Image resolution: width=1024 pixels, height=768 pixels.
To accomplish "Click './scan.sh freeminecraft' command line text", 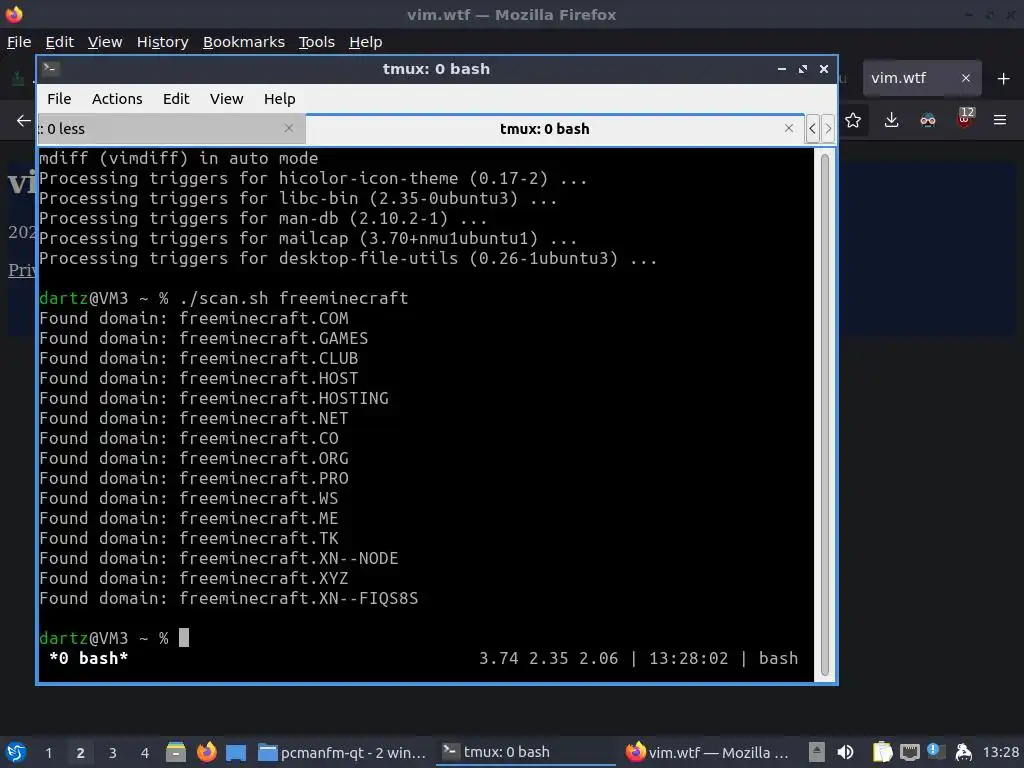I will tap(294, 298).
